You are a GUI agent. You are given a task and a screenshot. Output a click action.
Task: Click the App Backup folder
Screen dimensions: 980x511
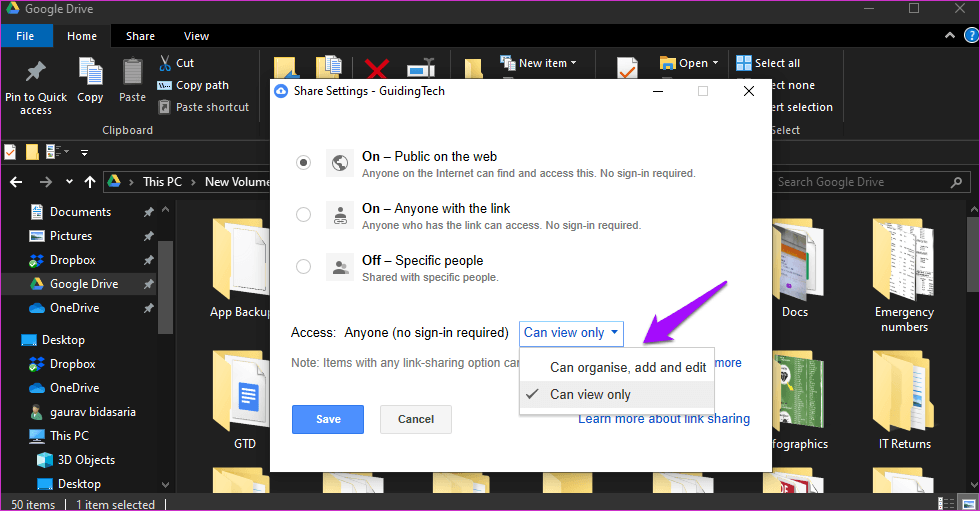pyautogui.click(x=240, y=269)
